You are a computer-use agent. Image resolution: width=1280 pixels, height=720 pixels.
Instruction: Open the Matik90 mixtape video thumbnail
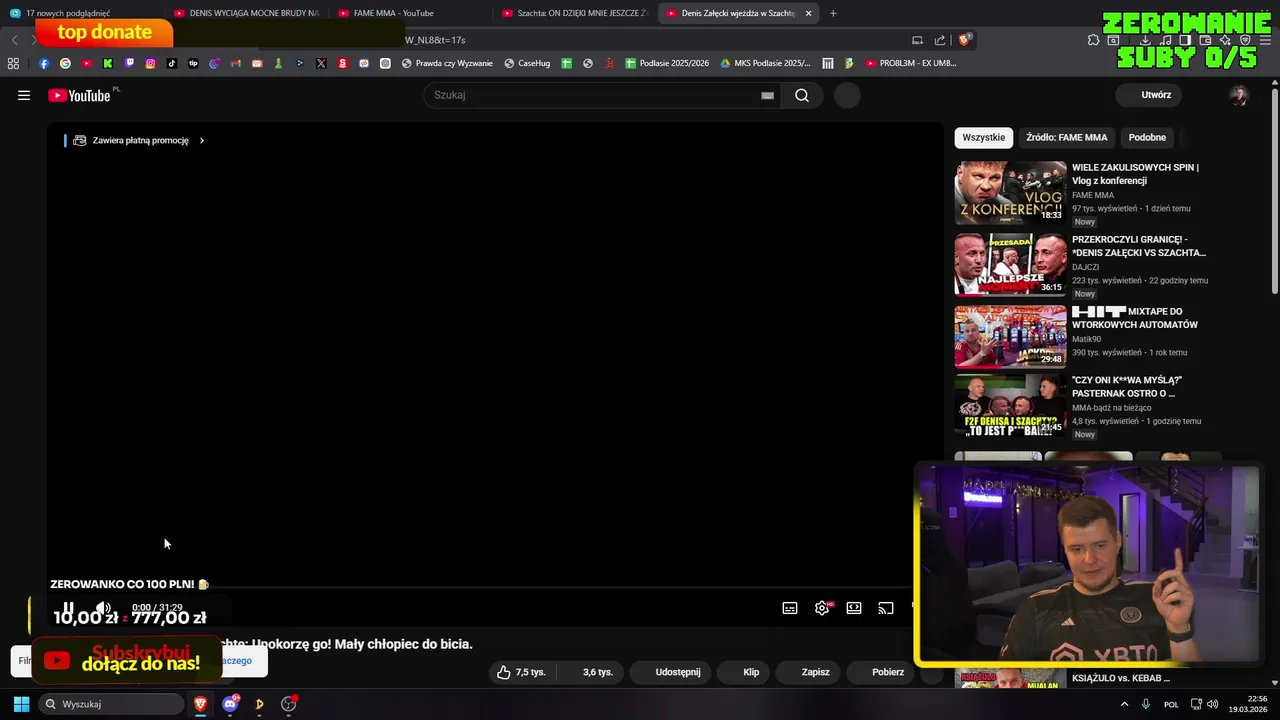[1010, 337]
